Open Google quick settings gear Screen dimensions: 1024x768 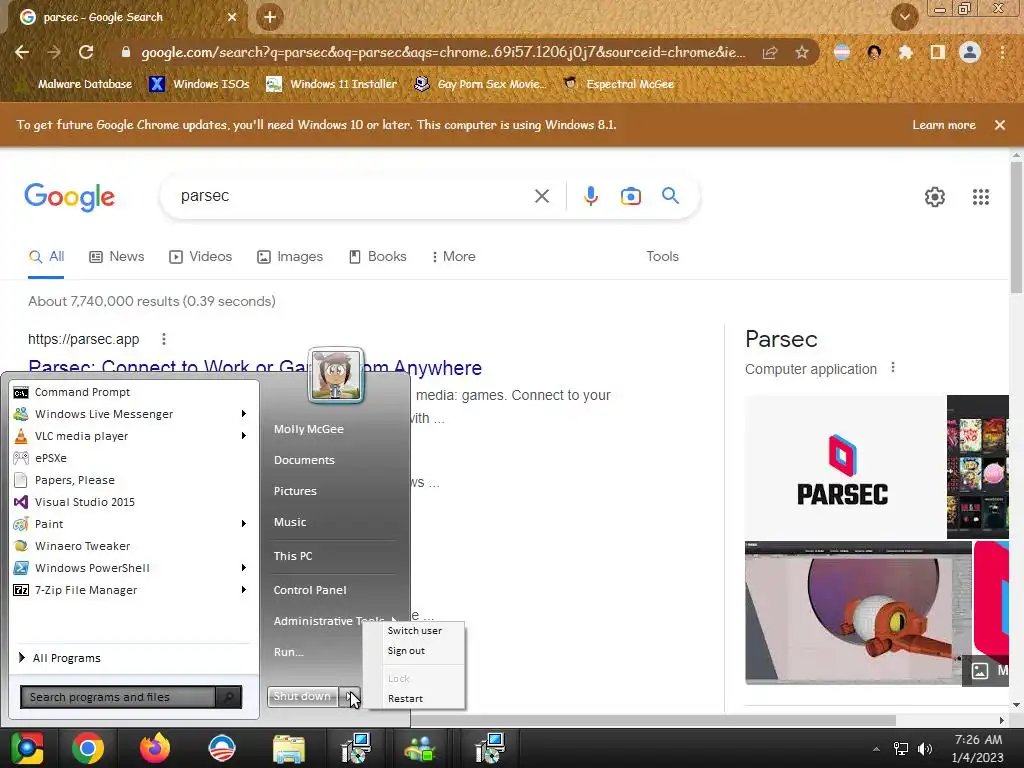(935, 197)
